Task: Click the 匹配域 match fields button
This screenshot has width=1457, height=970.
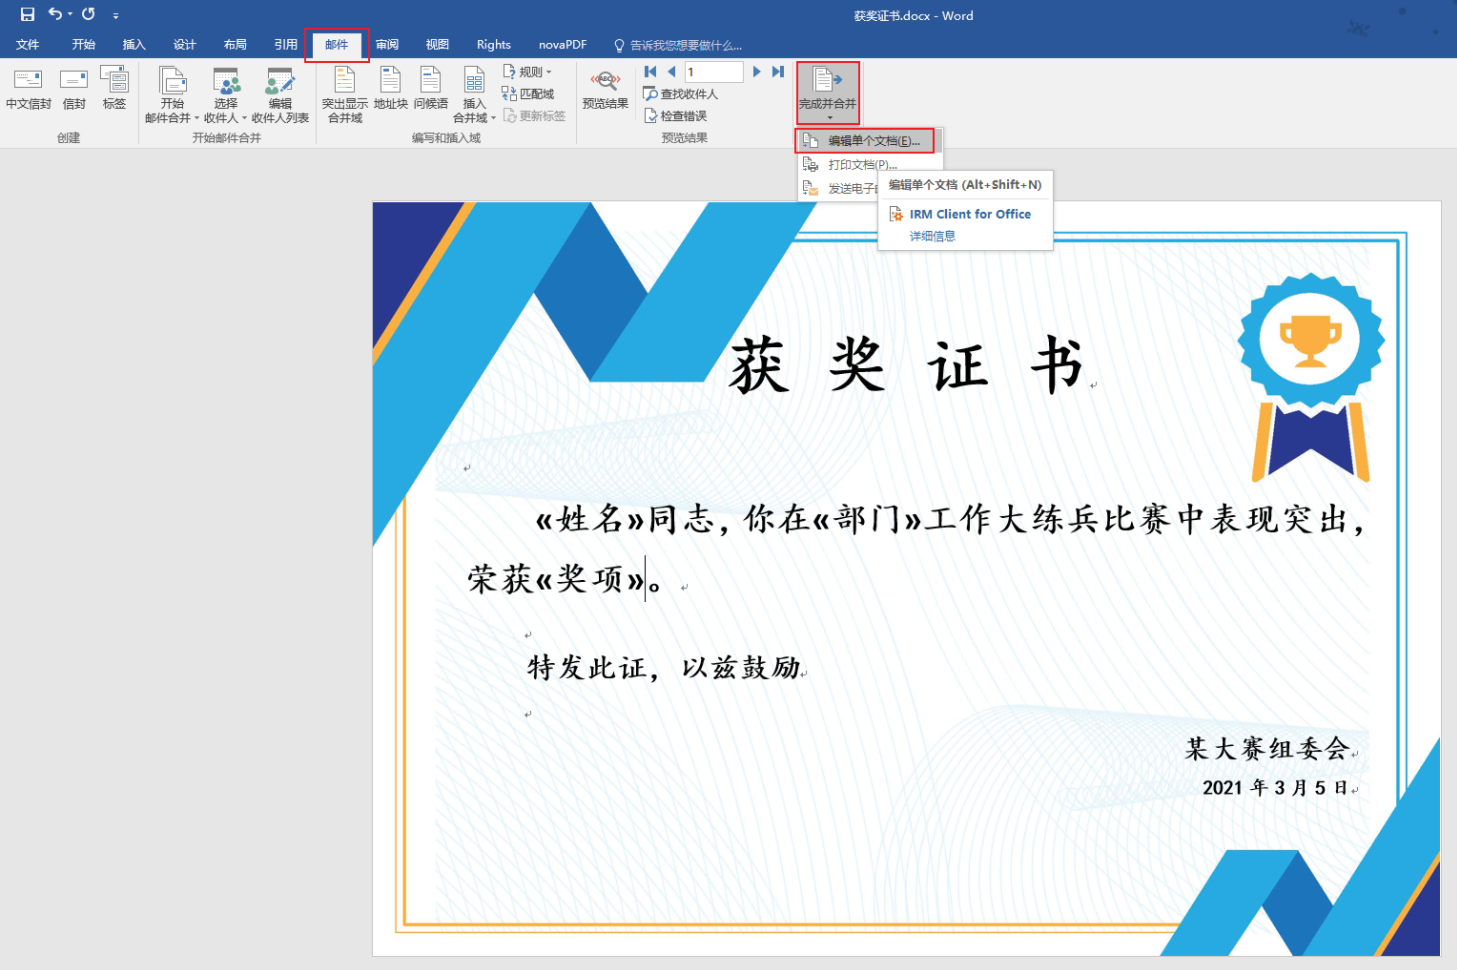Action: coord(528,94)
